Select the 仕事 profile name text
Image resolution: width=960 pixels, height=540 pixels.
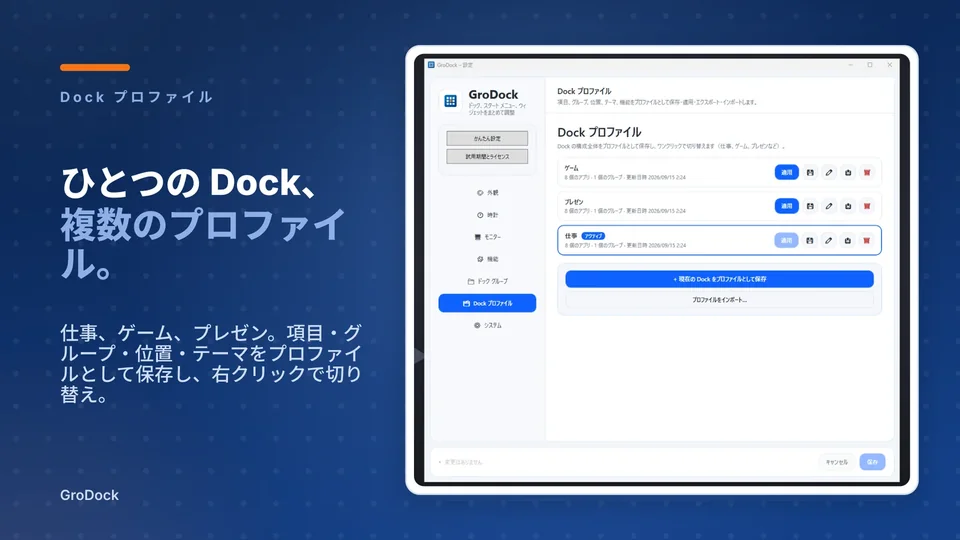tap(571, 236)
